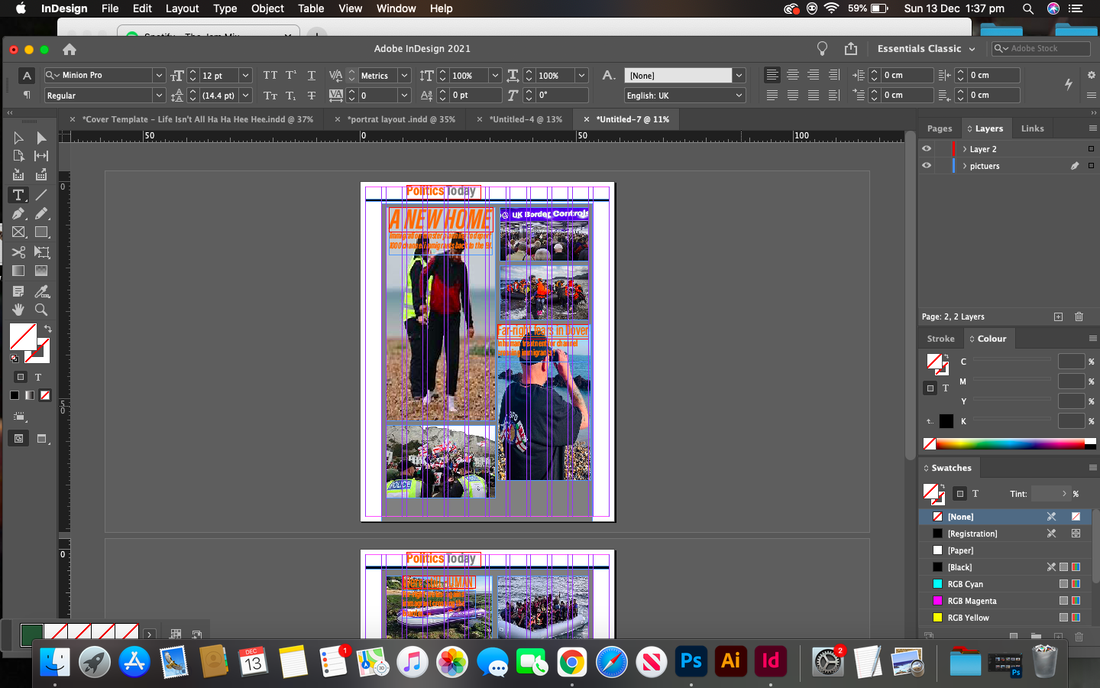Image resolution: width=1100 pixels, height=688 pixels.
Task: Align text center in control bar
Action: [x=793, y=74]
